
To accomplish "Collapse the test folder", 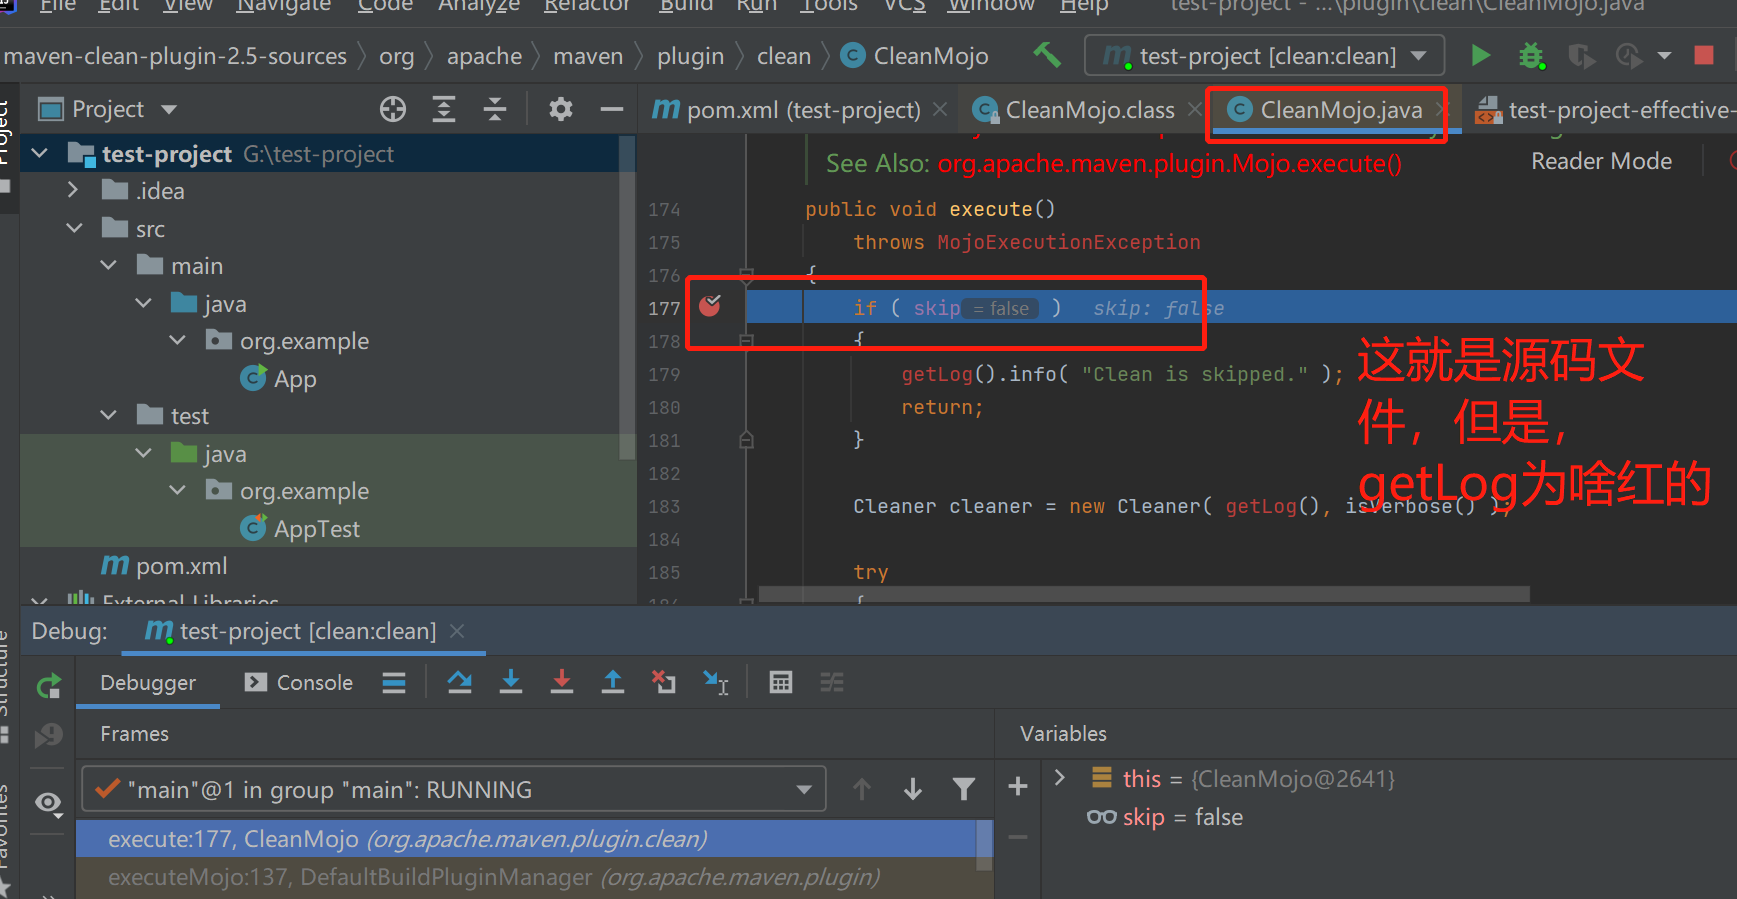I will [109, 415].
